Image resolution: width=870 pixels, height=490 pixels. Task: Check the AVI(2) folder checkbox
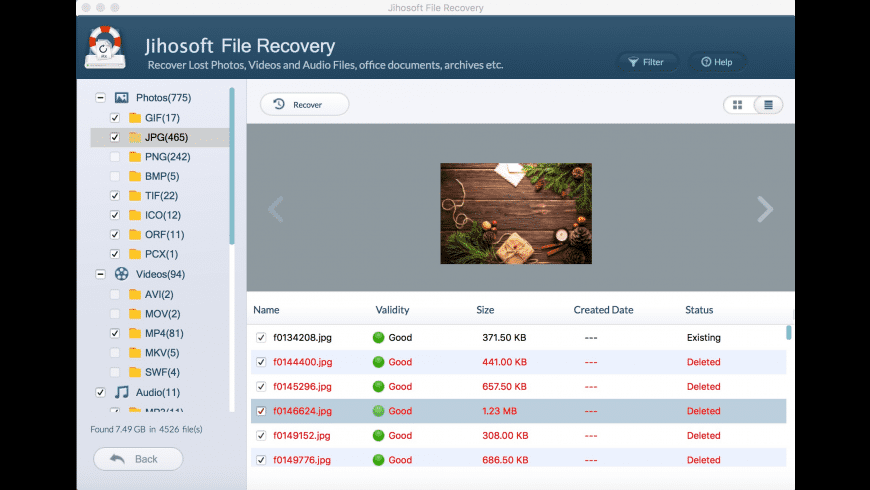(115, 294)
